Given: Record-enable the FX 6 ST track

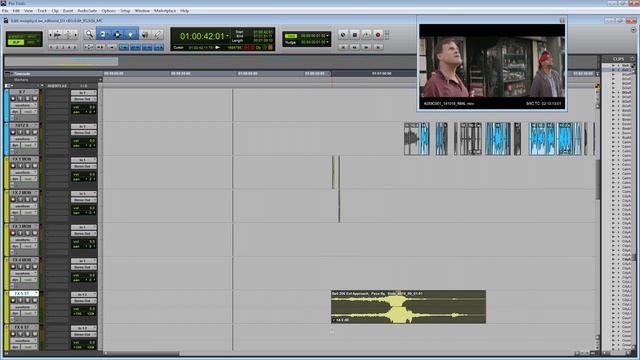Looking at the screenshot, I should point(13,334).
